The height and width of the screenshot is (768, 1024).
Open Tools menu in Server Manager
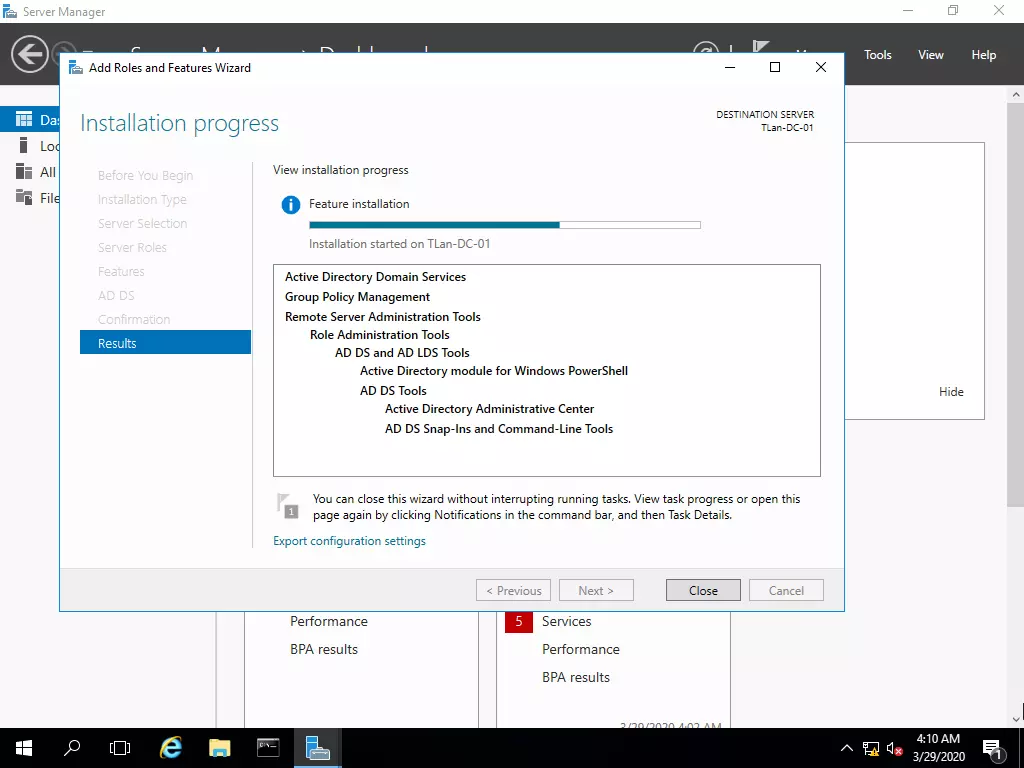tap(877, 55)
